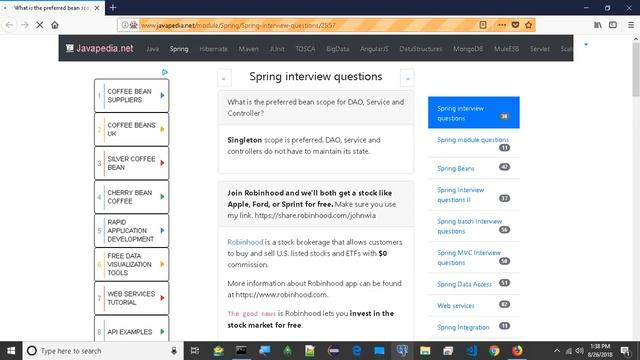Go back to the previous page
Screen dimensions: 640x360
tap(9, 25)
